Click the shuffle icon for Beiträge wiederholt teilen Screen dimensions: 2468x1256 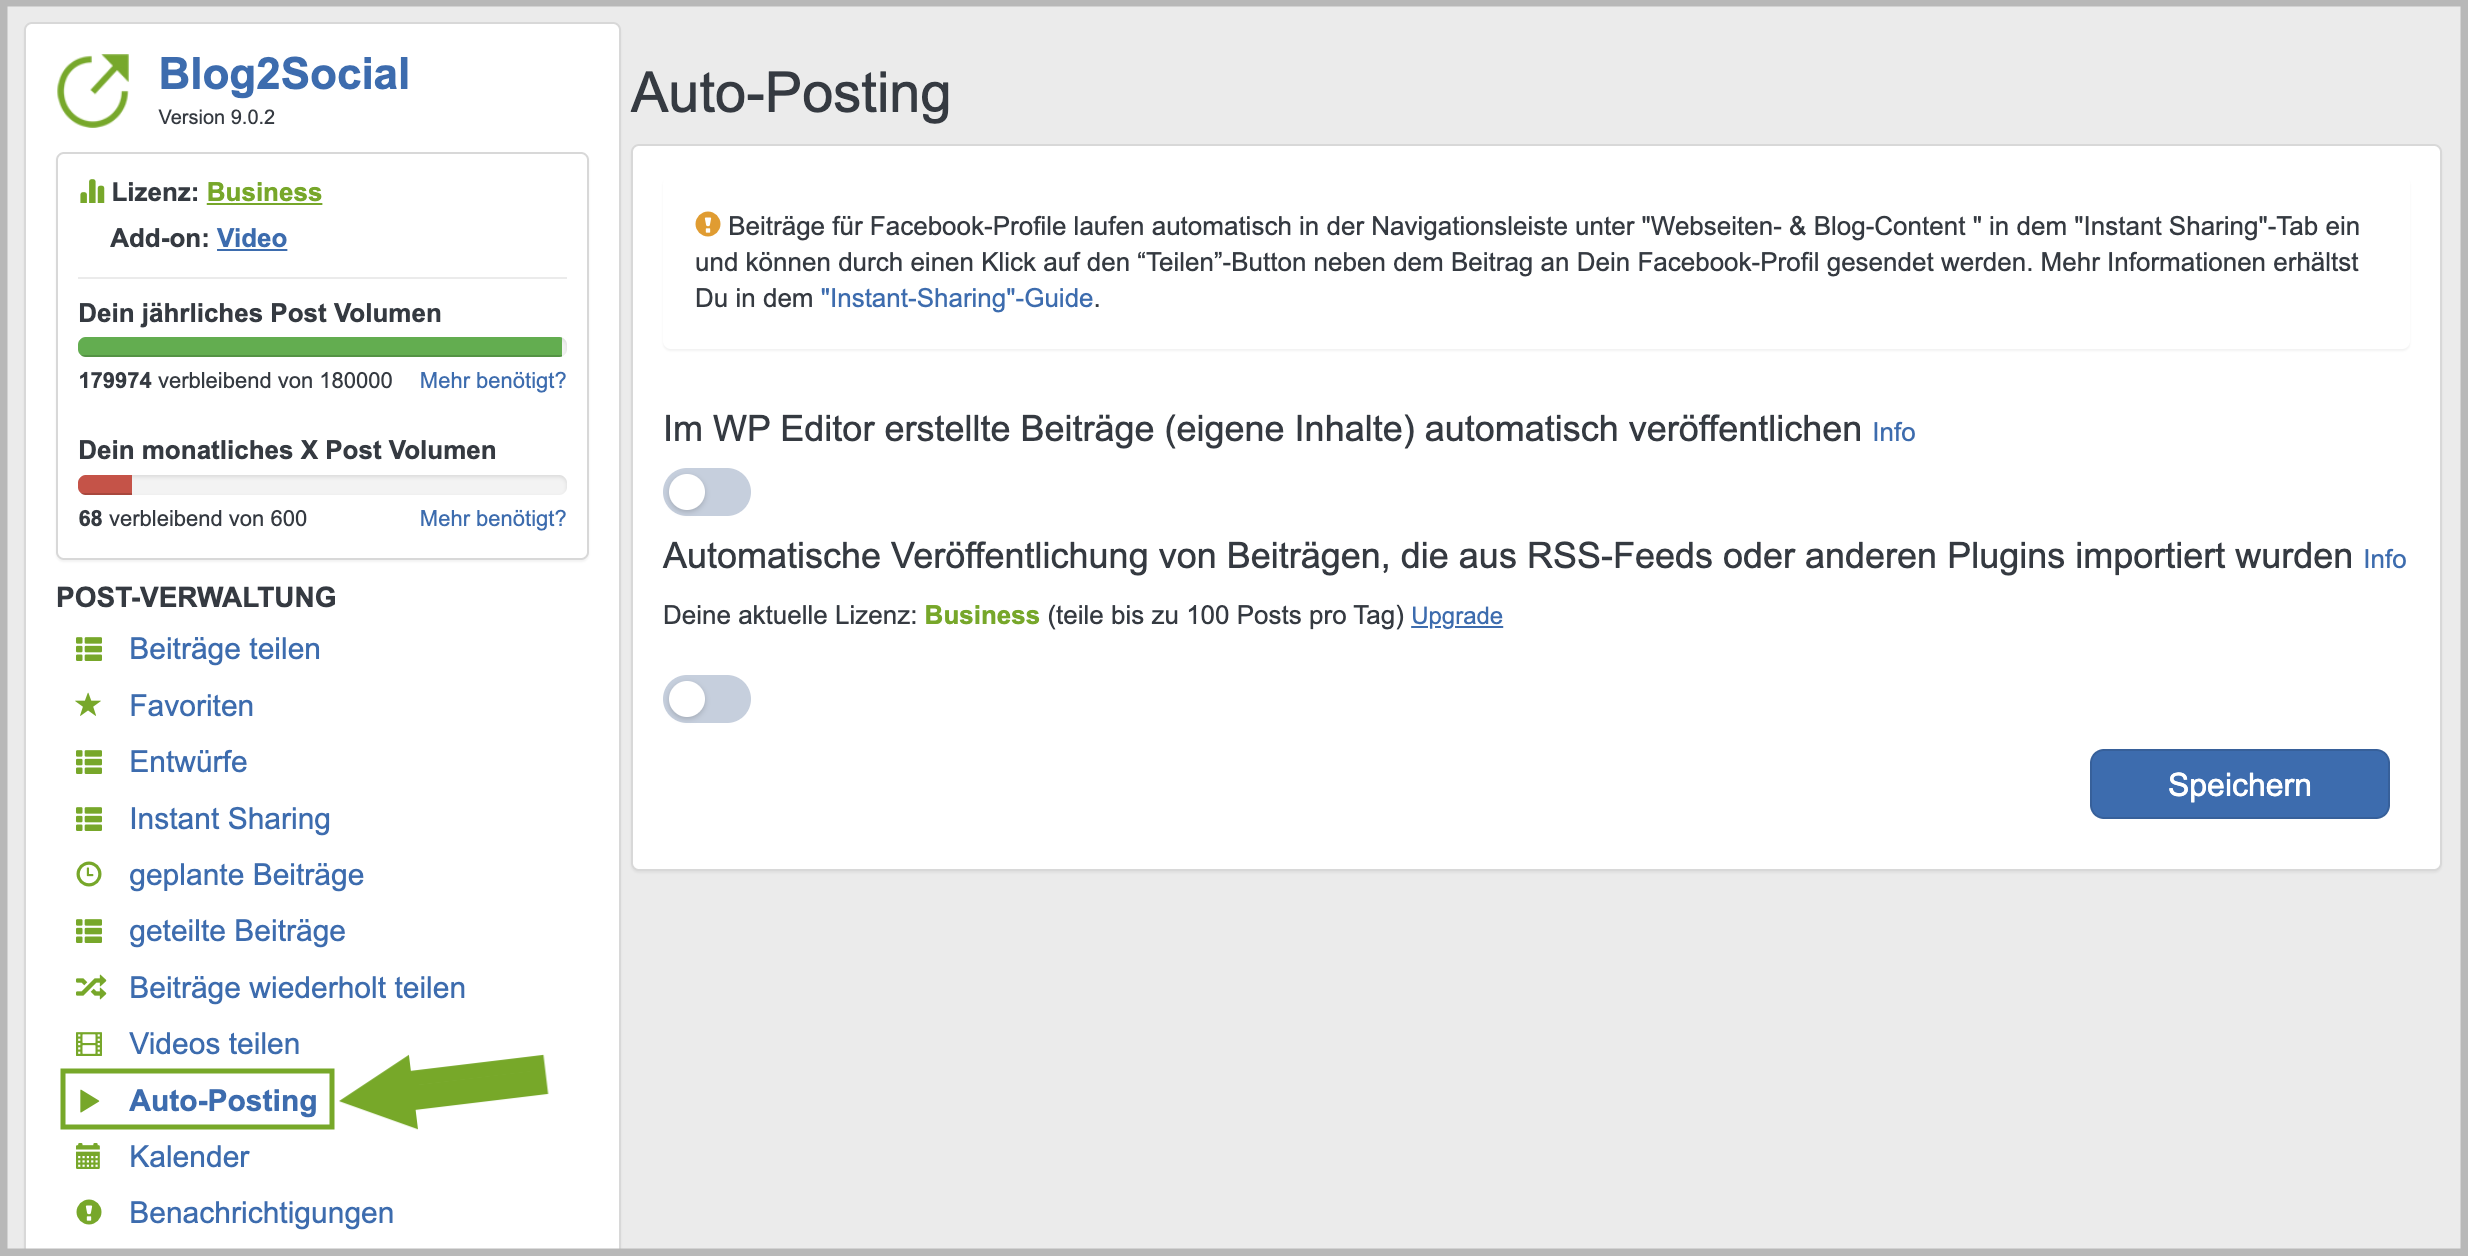pyautogui.click(x=90, y=988)
